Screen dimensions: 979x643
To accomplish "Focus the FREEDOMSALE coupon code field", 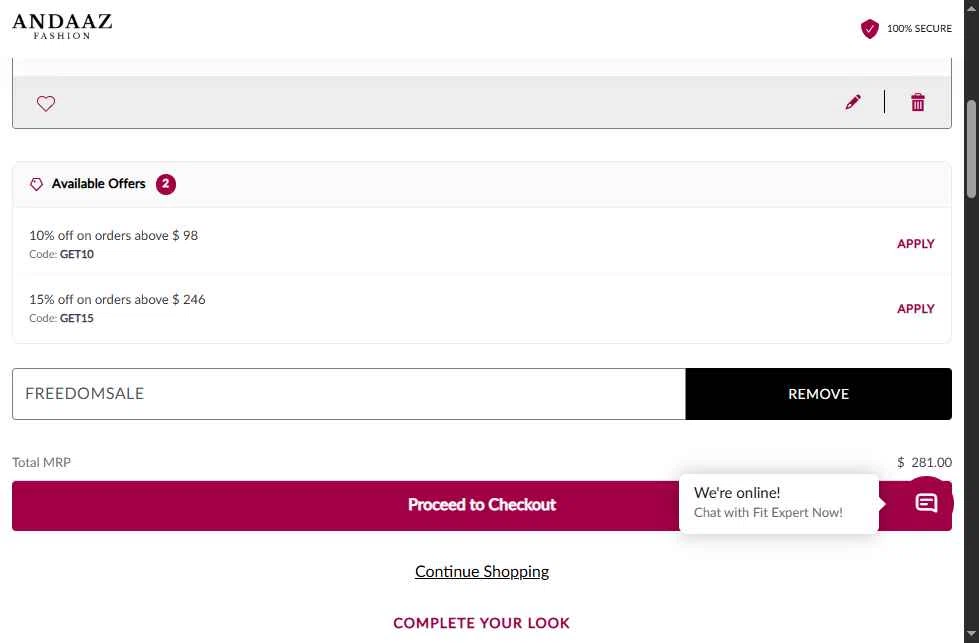I will [348, 394].
